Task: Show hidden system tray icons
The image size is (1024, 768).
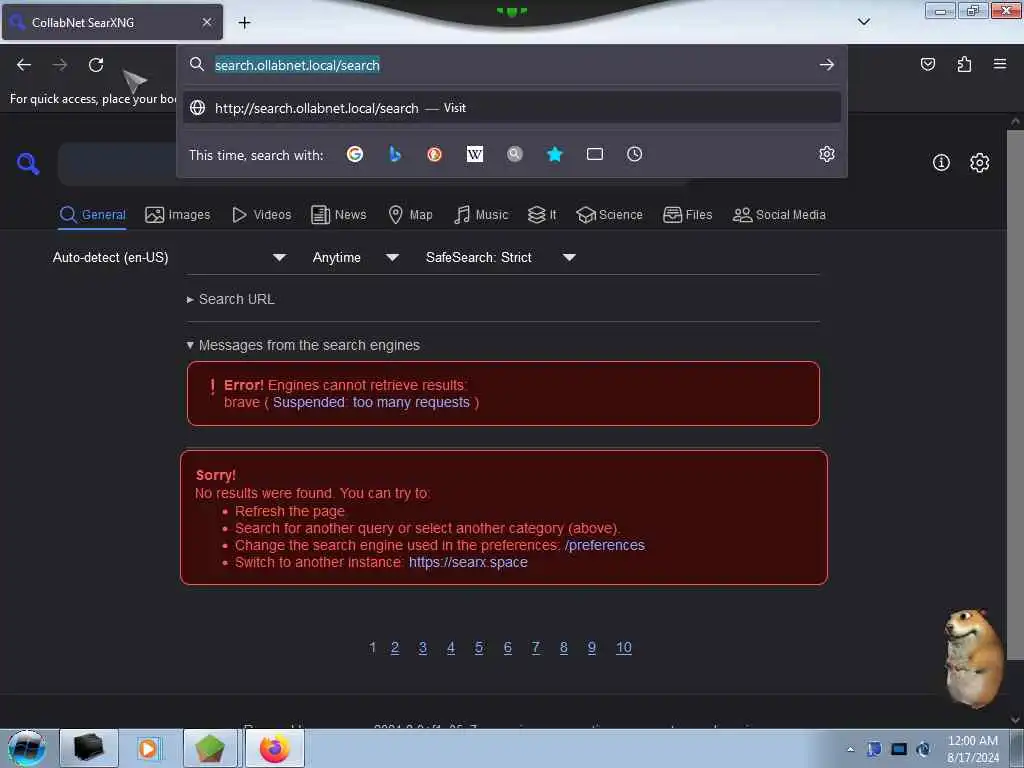Action: click(850, 749)
